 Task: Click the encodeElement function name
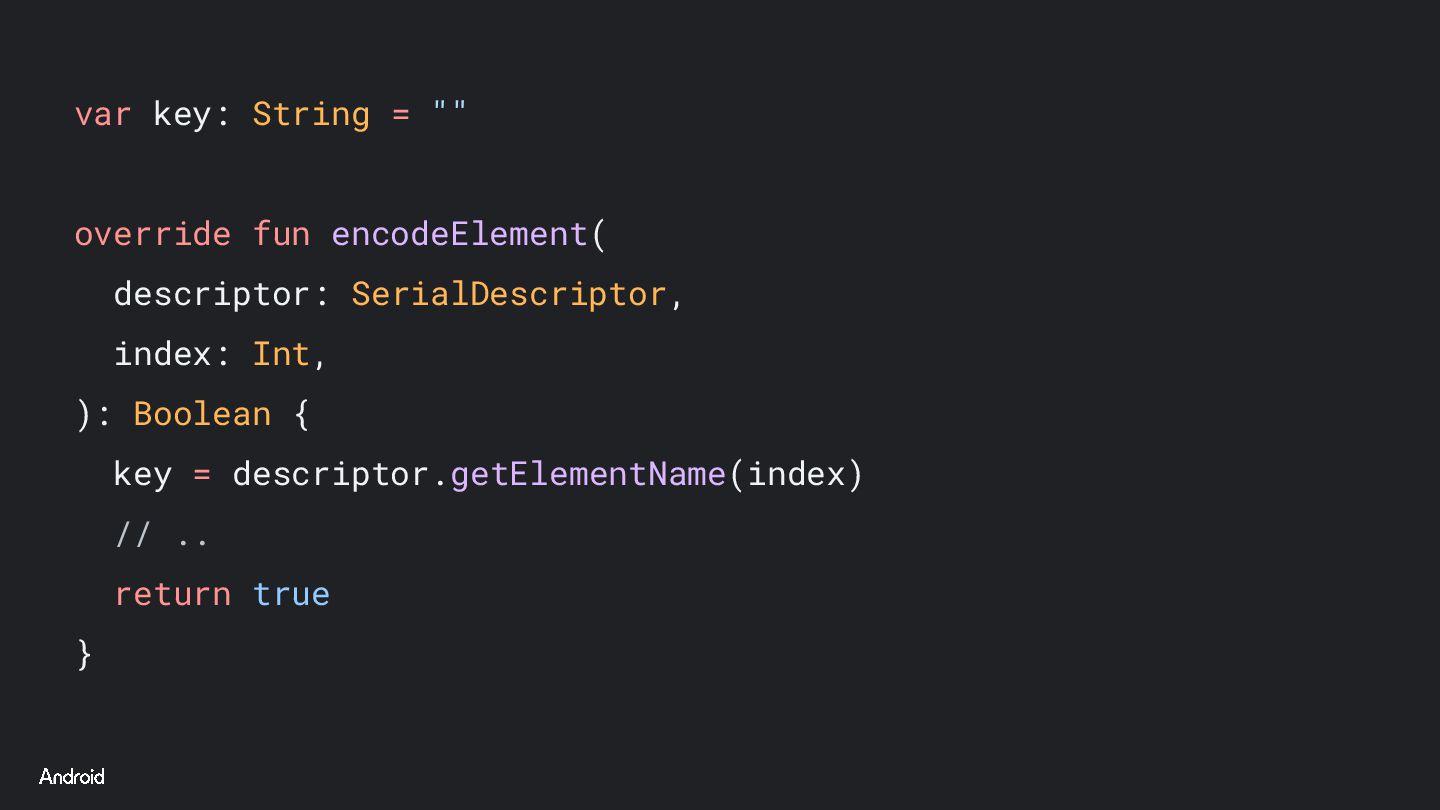click(459, 234)
